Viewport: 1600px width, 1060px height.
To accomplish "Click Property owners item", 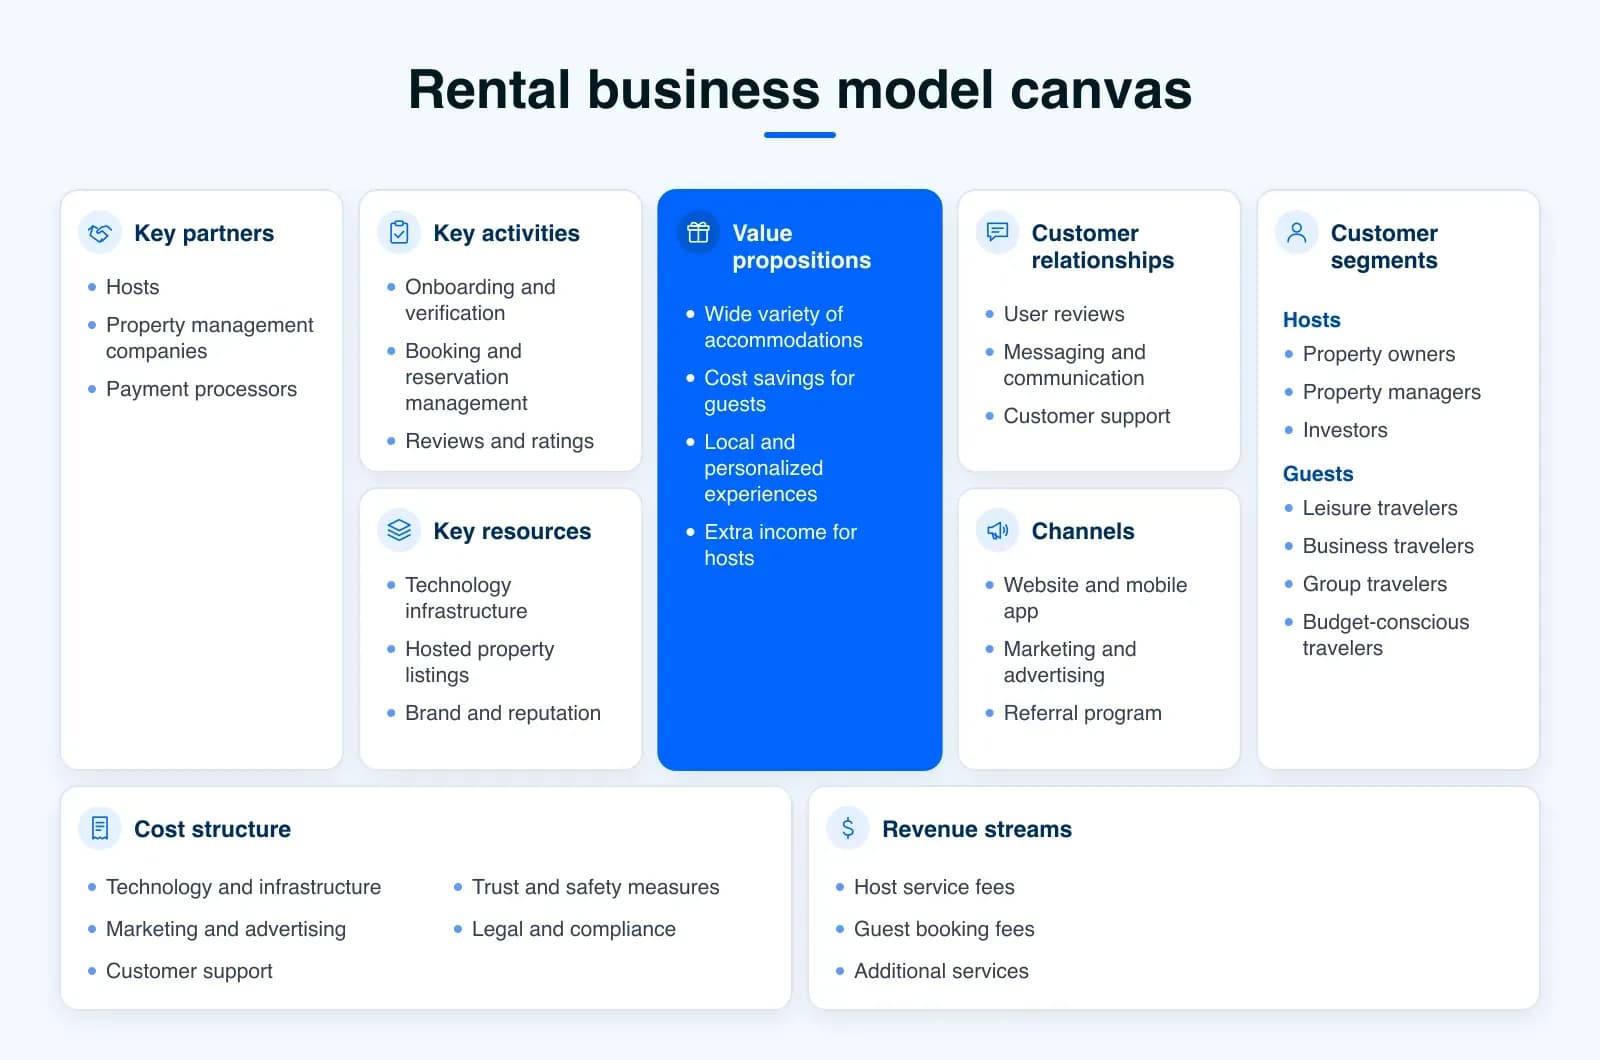I will pyautogui.click(x=1378, y=354).
